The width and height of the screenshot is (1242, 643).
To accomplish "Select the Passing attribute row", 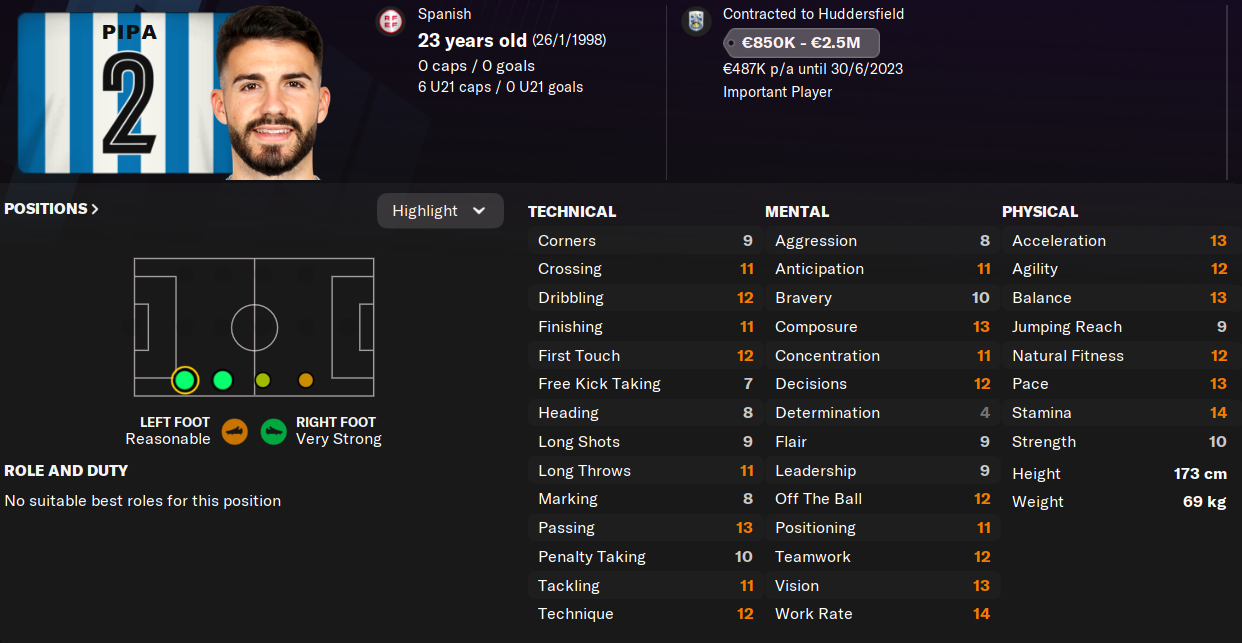I will coord(644,528).
